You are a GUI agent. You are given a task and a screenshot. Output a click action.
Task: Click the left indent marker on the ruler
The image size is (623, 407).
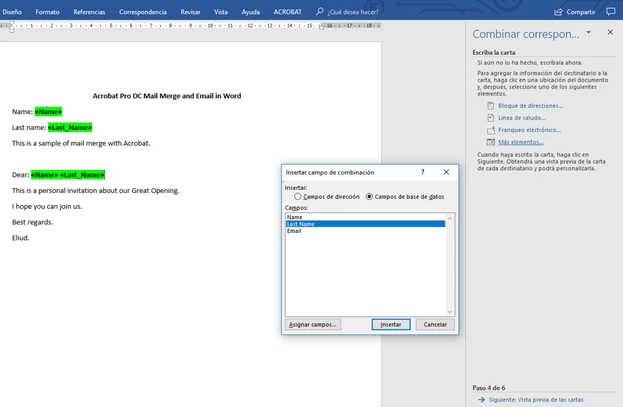coord(12,27)
